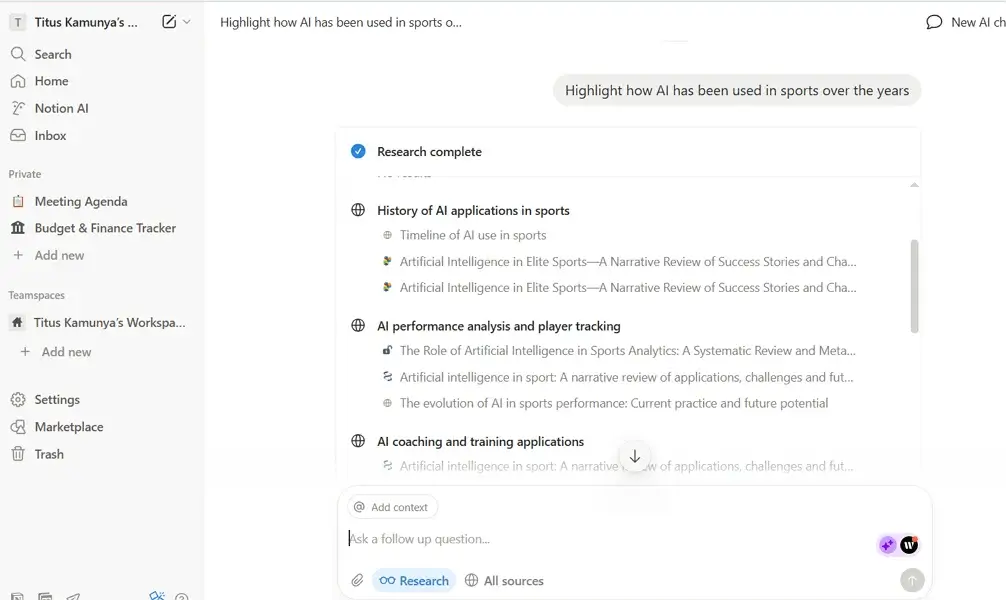Open the All sources dropdown
Viewport: 1006px width, 600px height.
click(504, 581)
